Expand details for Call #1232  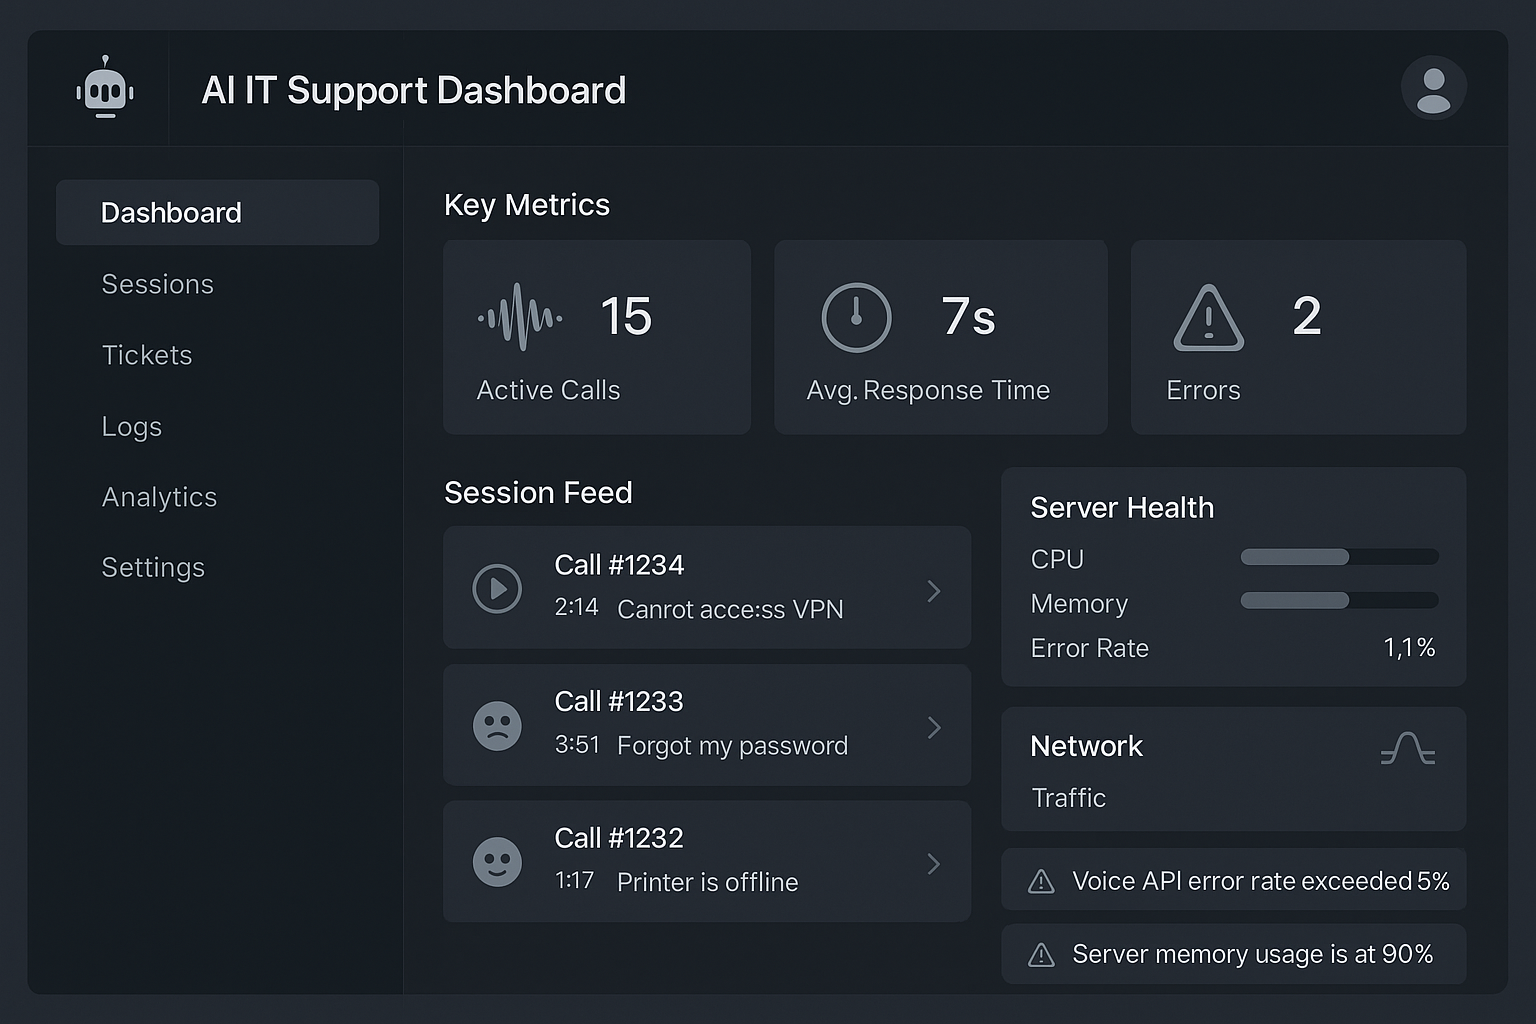click(x=933, y=863)
